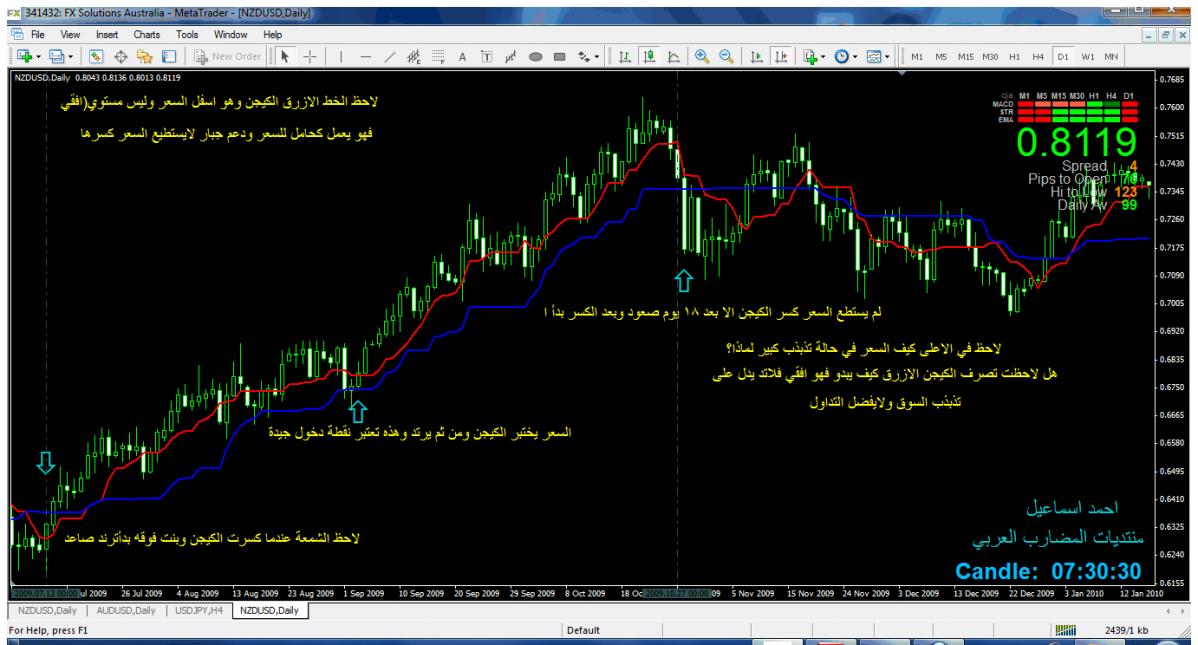Viewport: 1198px width, 645px height.
Task: Expand the Arrows objects dropdown arrow
Action: pos(597,57)
